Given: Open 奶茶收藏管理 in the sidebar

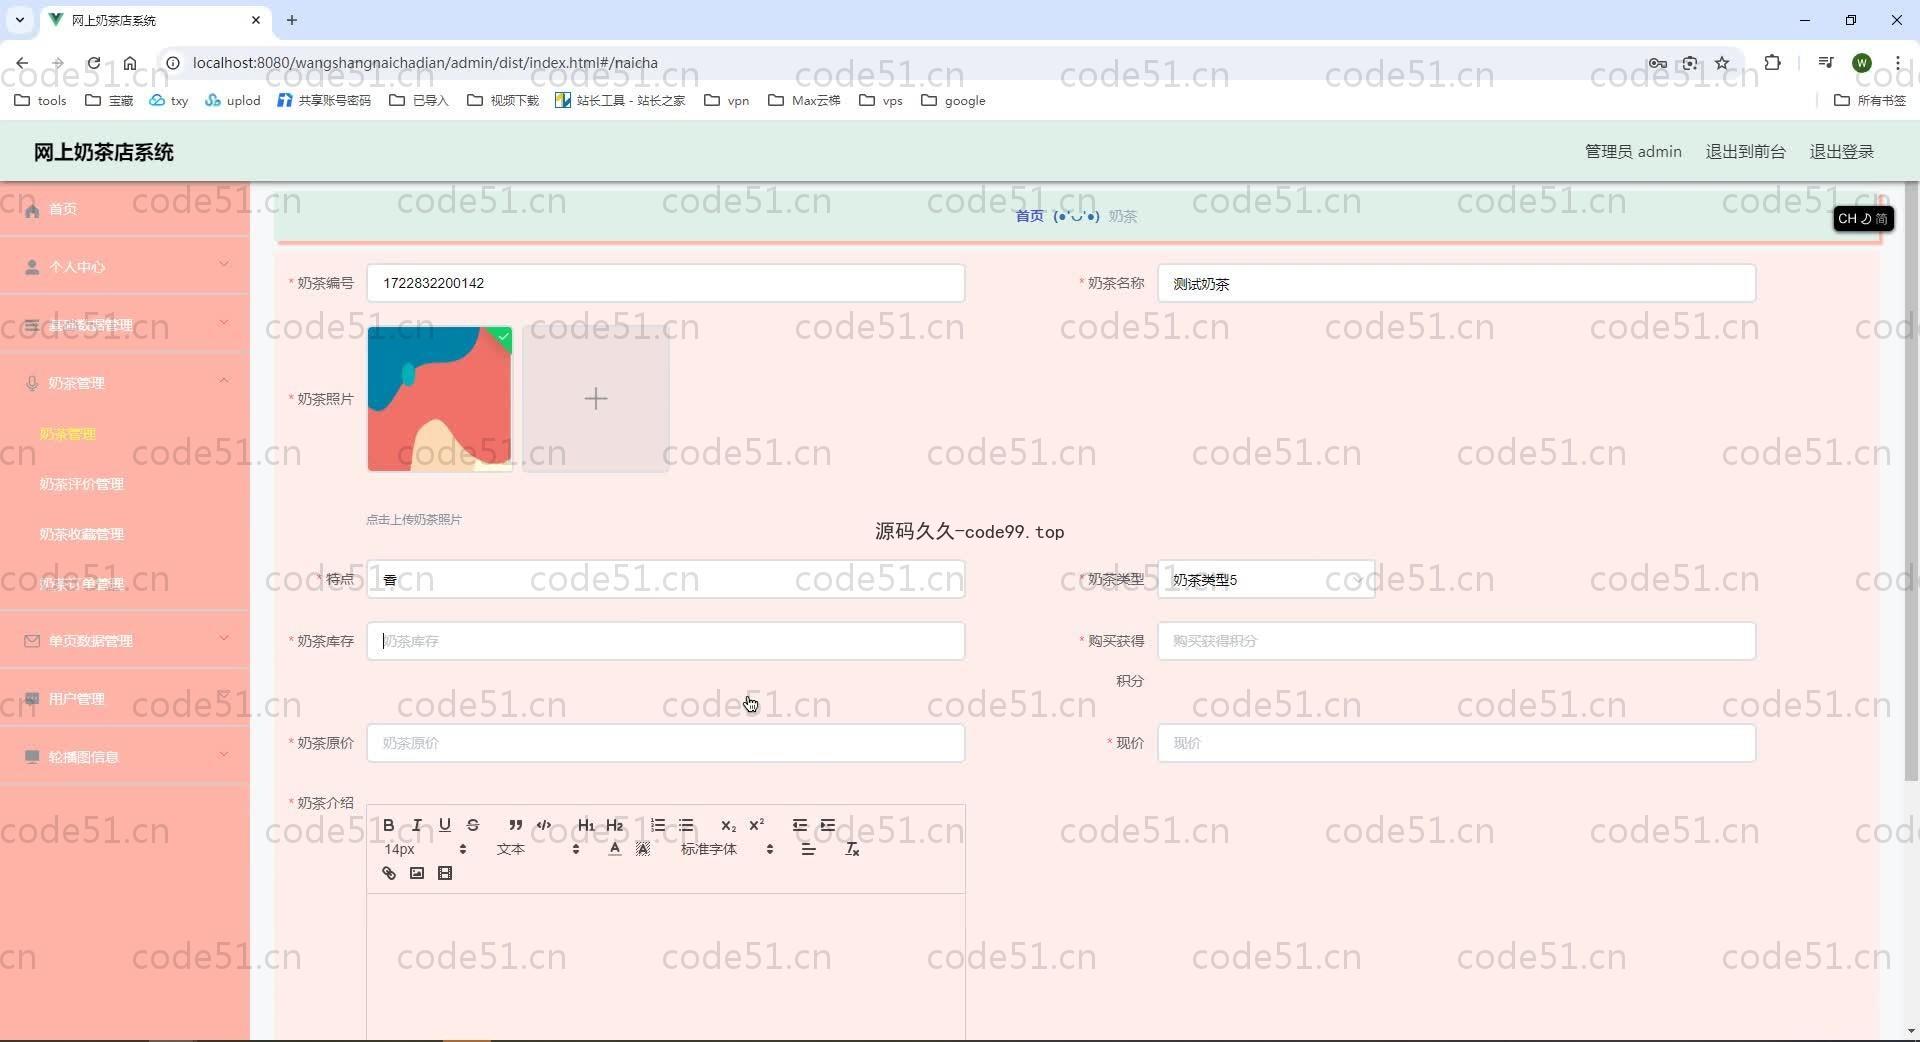Looking at the screenshot, I should (82, 534).
